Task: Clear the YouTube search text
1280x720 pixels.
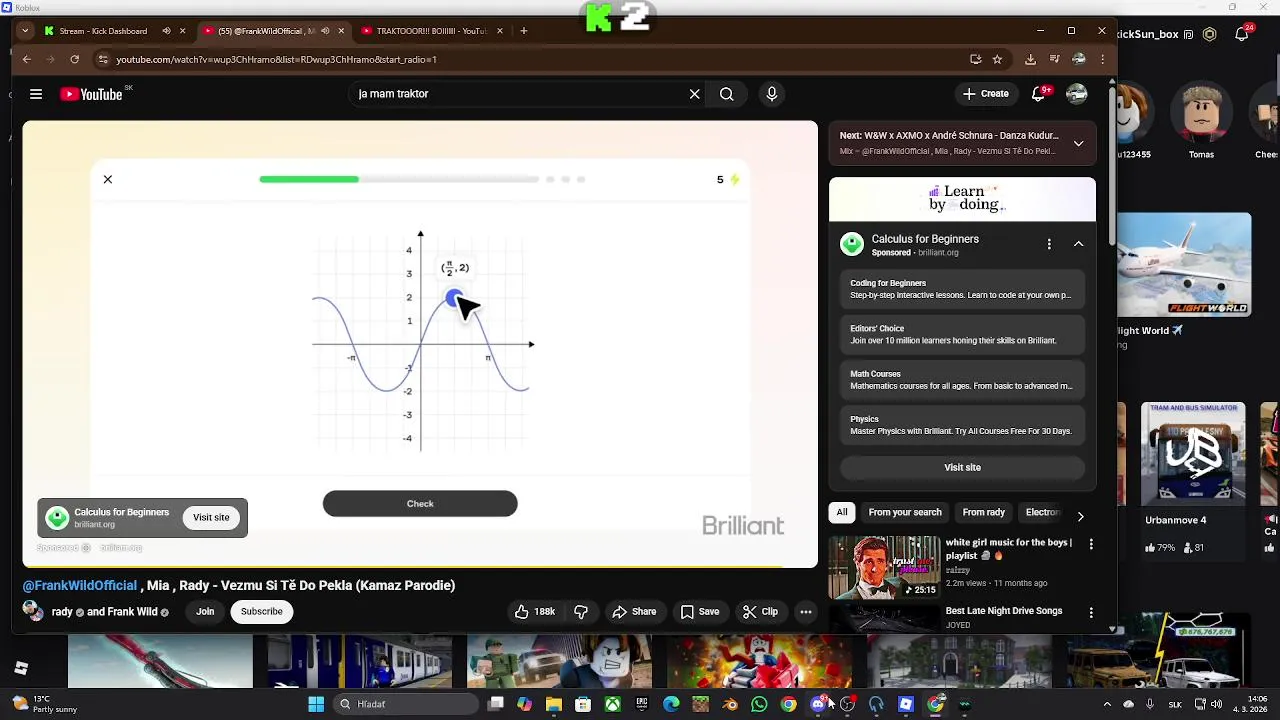Action: pos(694,94)
